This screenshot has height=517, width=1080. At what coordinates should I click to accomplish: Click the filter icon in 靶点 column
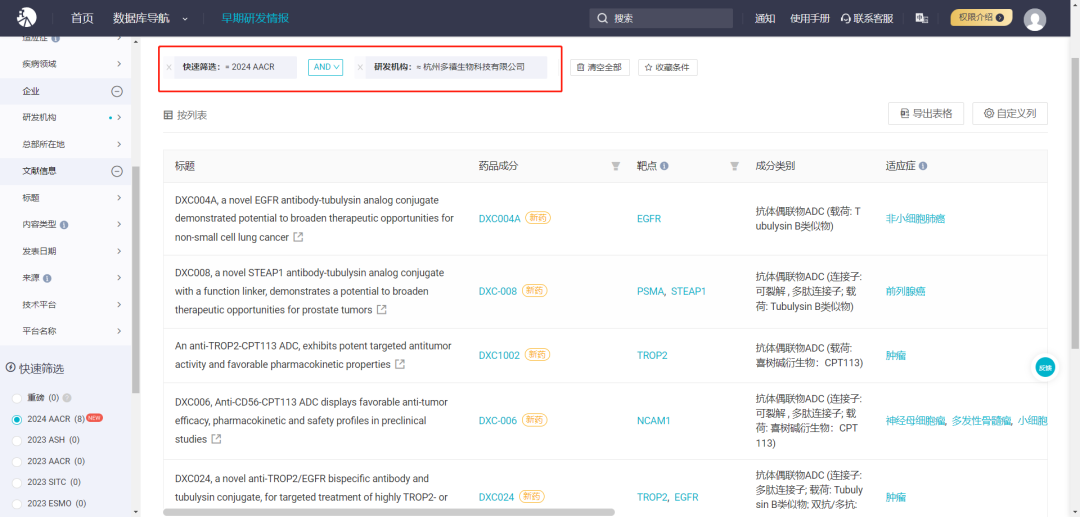tap(734, 166)
